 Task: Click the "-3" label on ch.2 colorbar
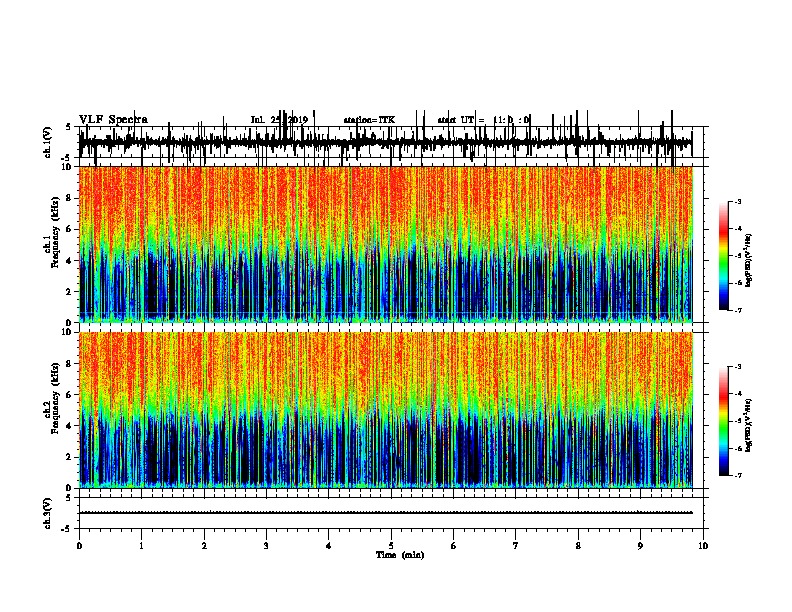738,367
